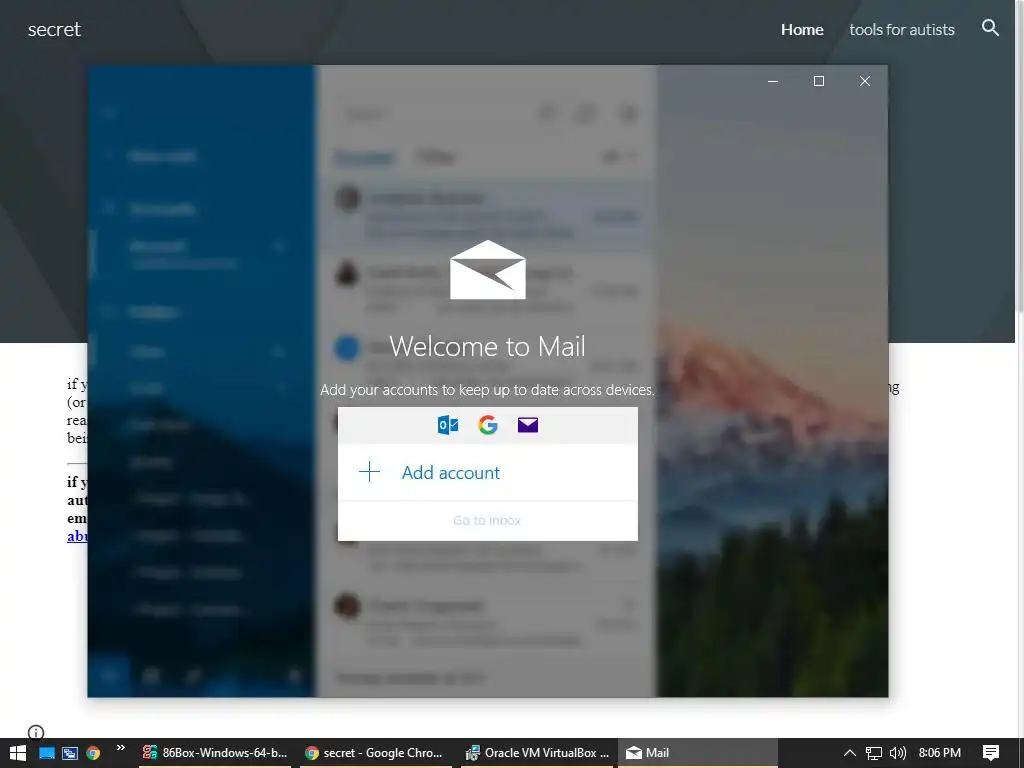
Task: Click the Google account icon
Action: [x=488, y=425]
